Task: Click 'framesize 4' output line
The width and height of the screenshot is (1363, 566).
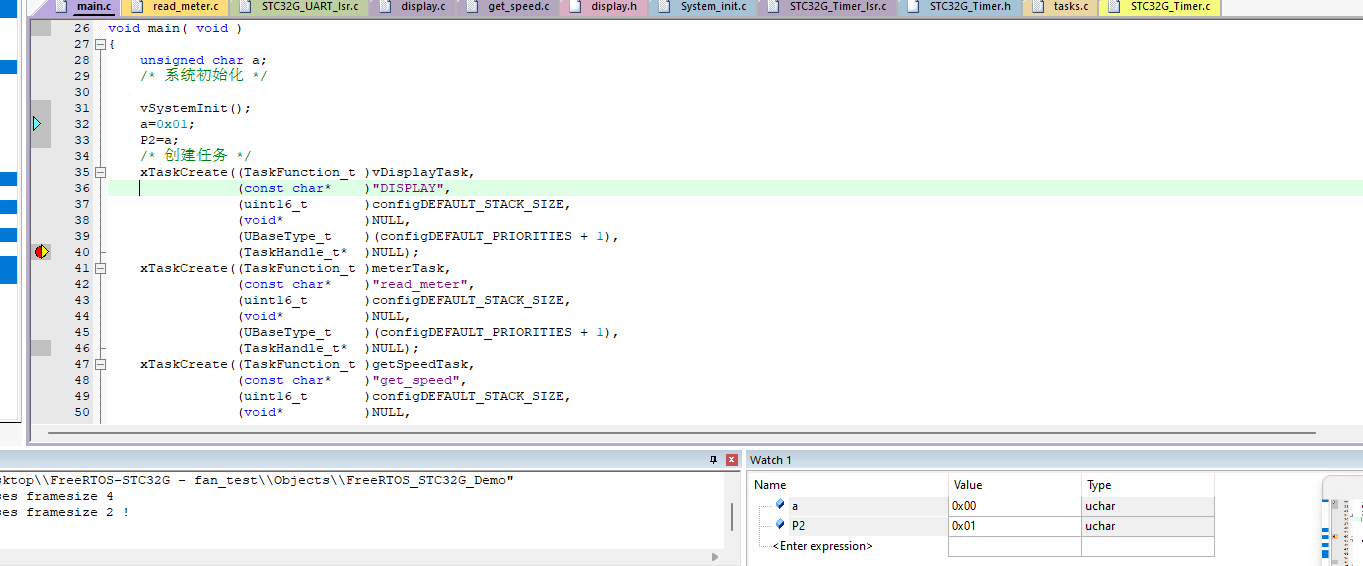Action: (57, 496)
